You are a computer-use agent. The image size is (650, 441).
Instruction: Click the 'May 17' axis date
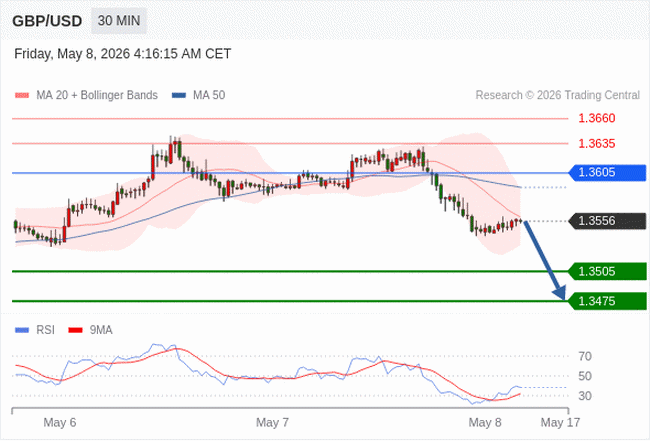pos(560,422)
